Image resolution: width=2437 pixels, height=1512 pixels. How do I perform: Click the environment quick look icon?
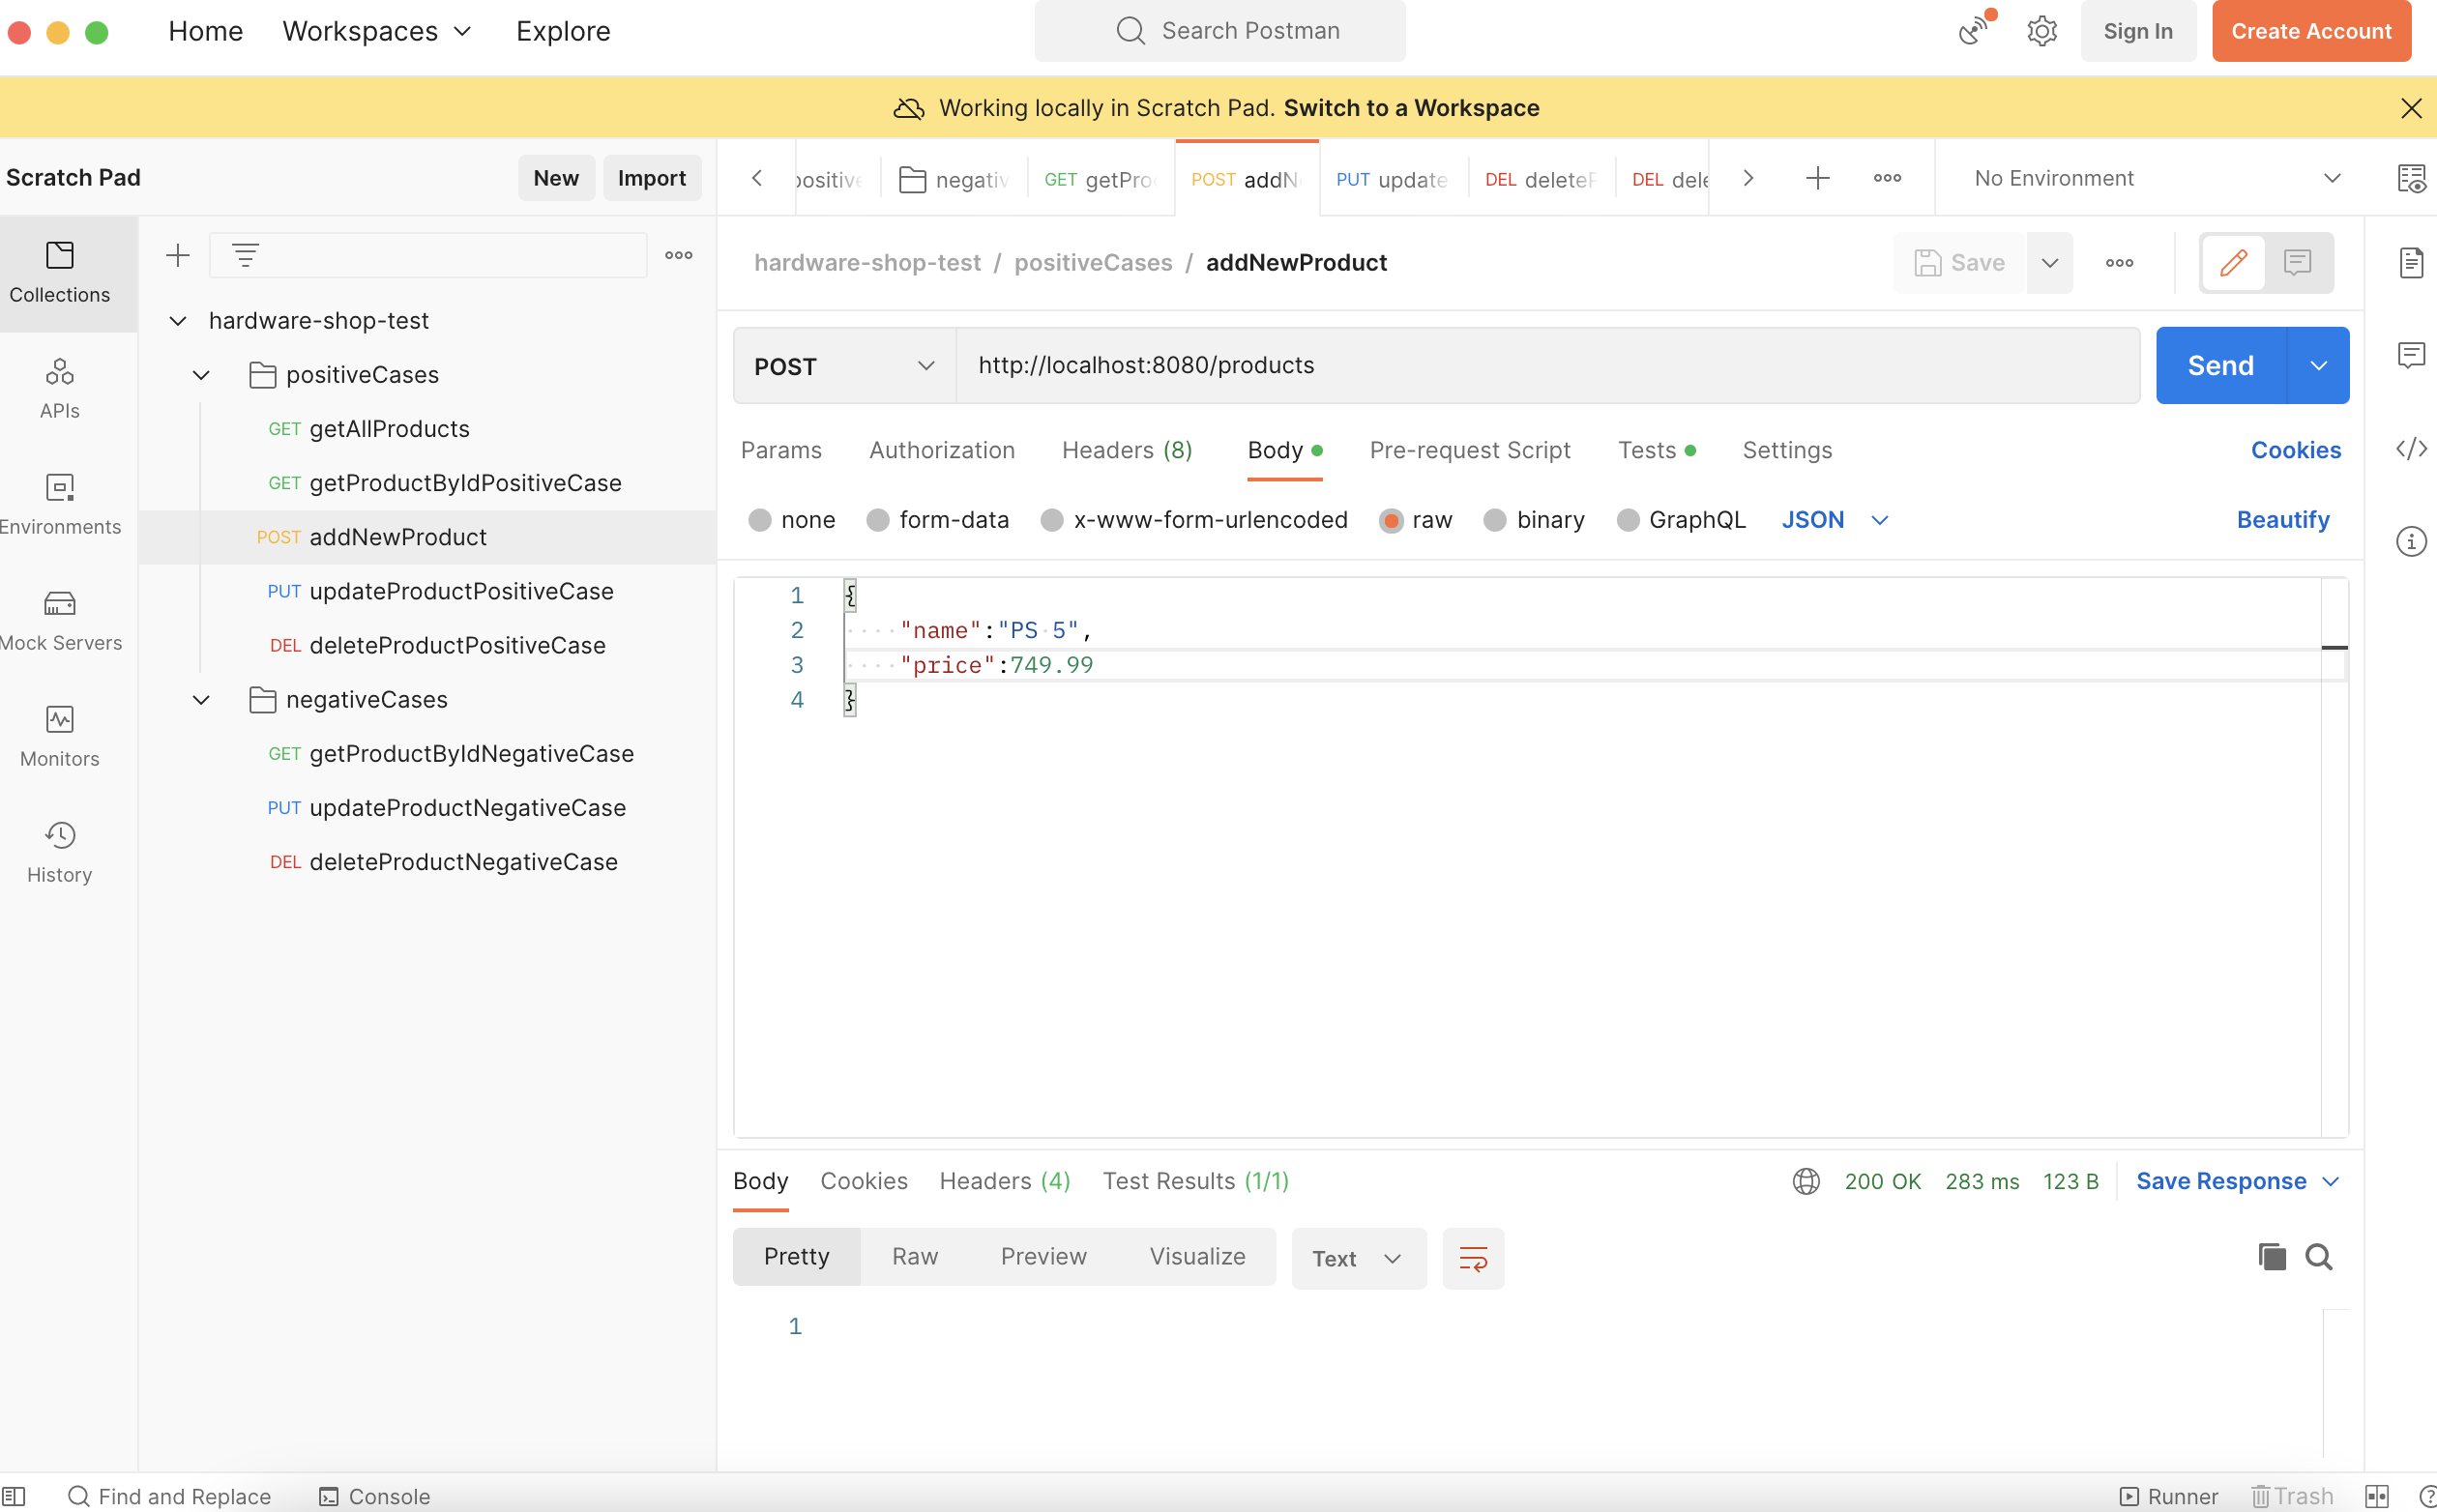[2411, 178]
